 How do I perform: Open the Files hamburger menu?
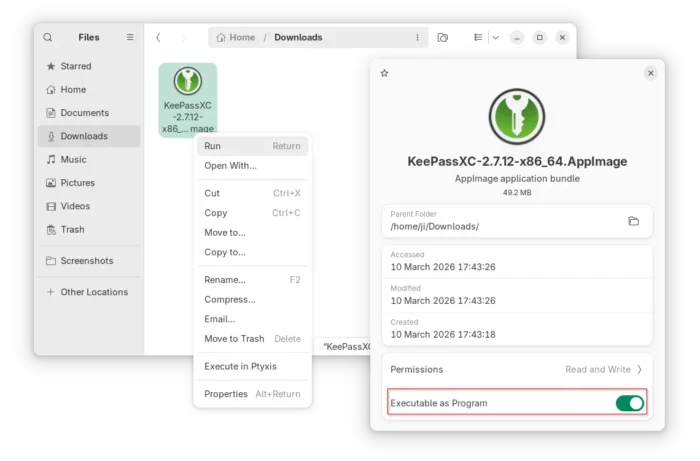pyautogui.click(x=130, y=37)
